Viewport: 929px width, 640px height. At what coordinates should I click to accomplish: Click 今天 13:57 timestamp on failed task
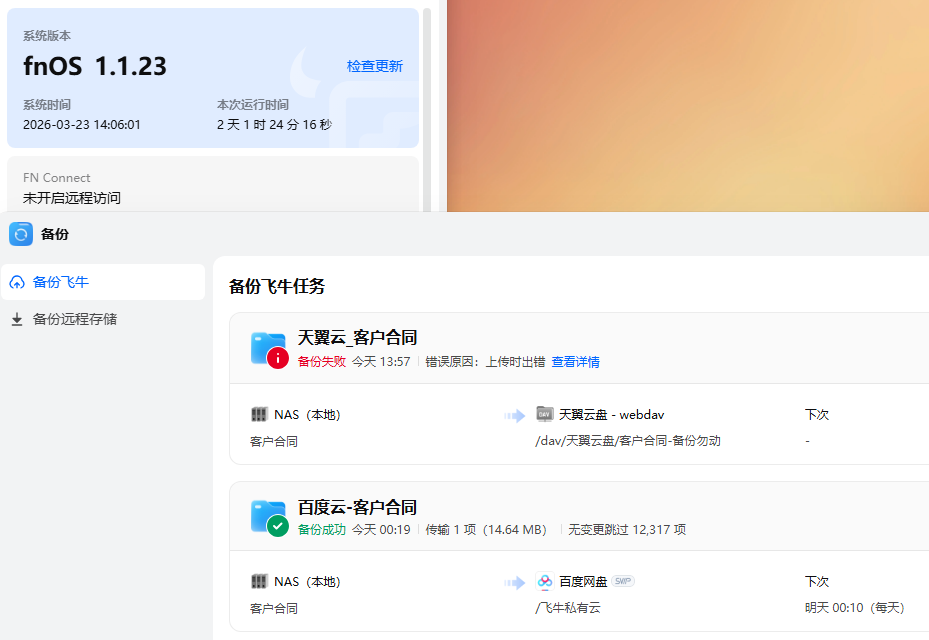pyautogui.click(x=381, y=361)
